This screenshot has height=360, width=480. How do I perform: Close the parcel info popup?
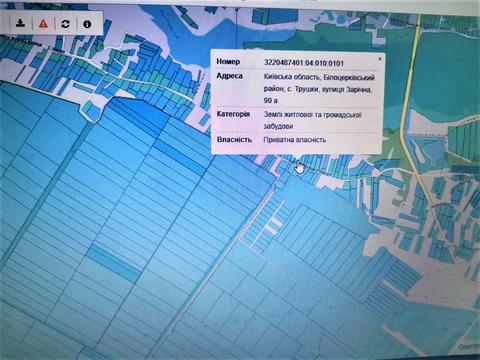click(x=379, y=59)
